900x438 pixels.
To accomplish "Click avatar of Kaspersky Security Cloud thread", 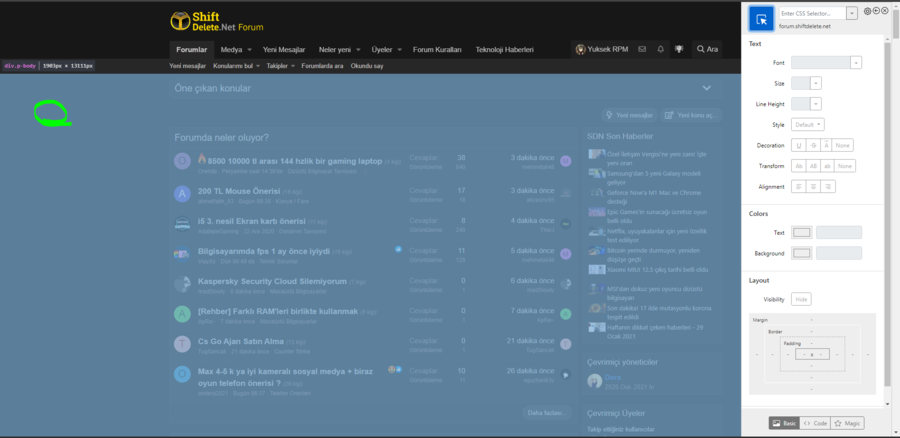I will coord(182,284).
